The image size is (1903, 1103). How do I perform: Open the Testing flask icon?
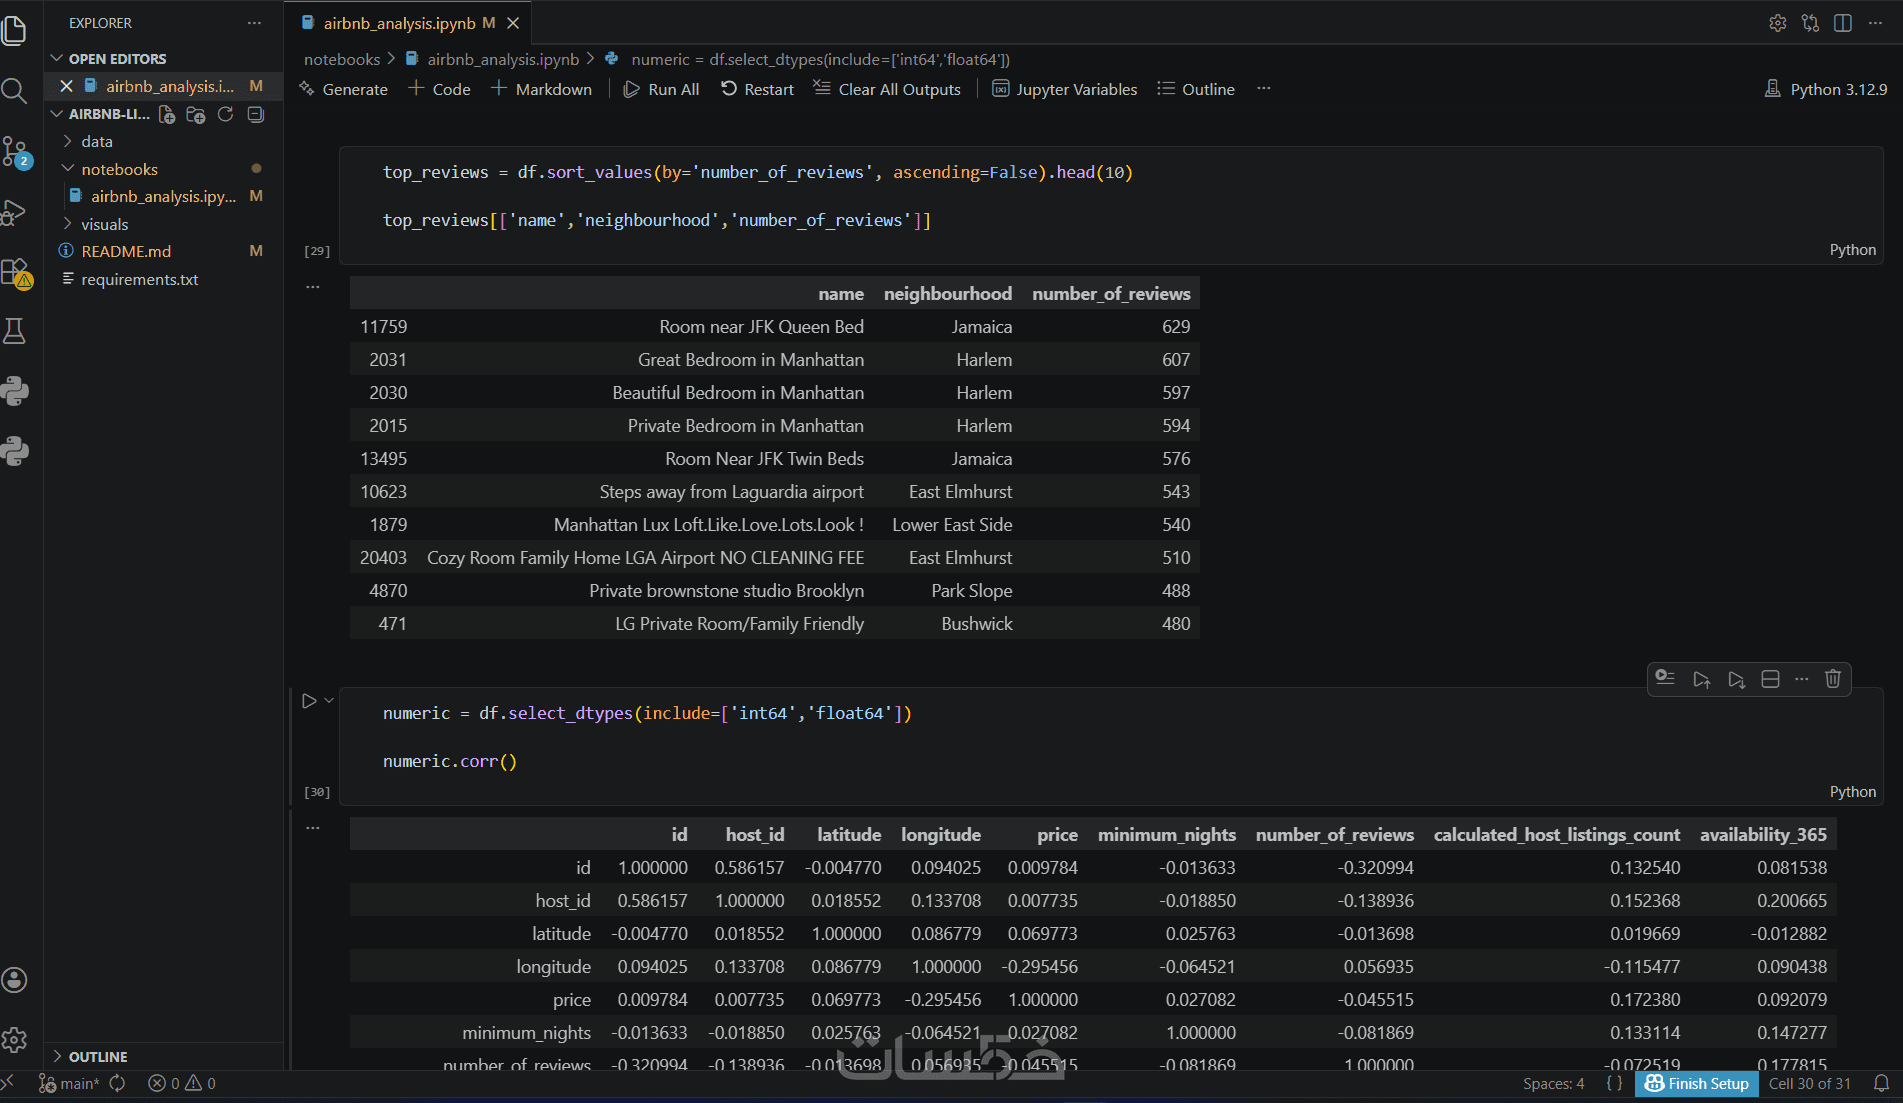click(14, 331)
